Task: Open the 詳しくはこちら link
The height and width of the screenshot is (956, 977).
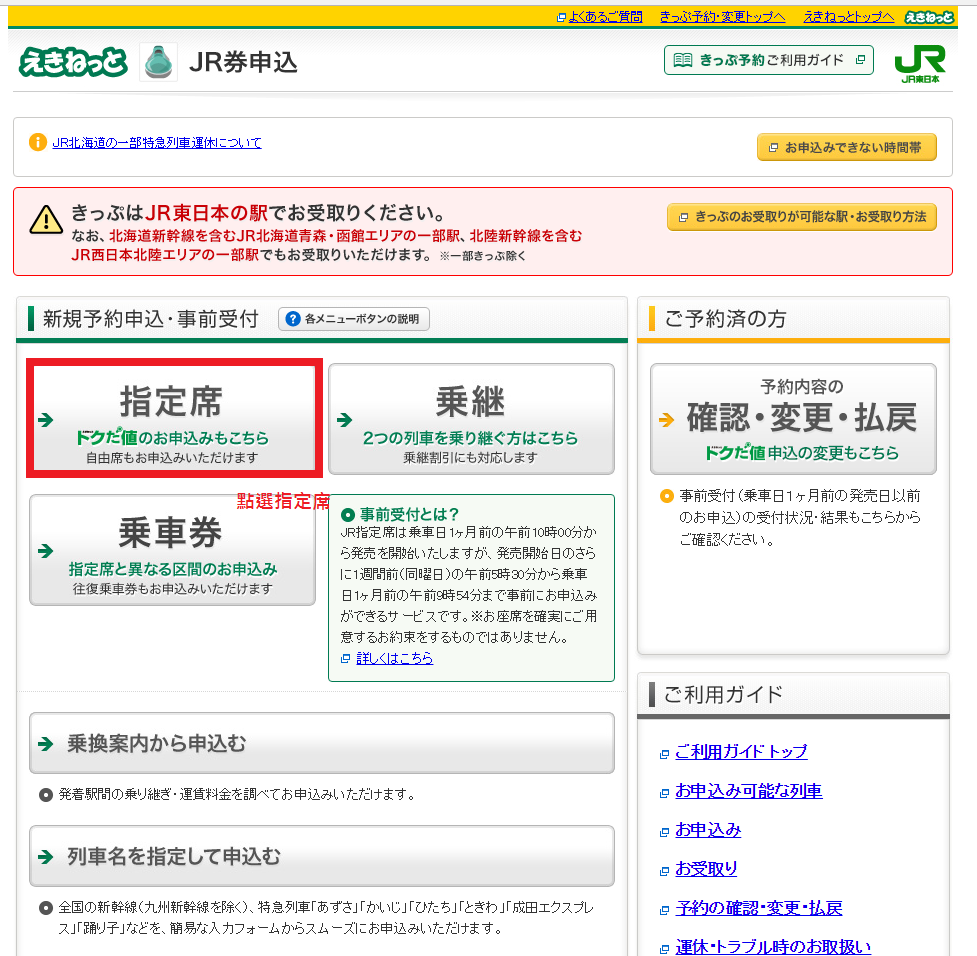Action: pyautogui.click(x=394, y=658)
